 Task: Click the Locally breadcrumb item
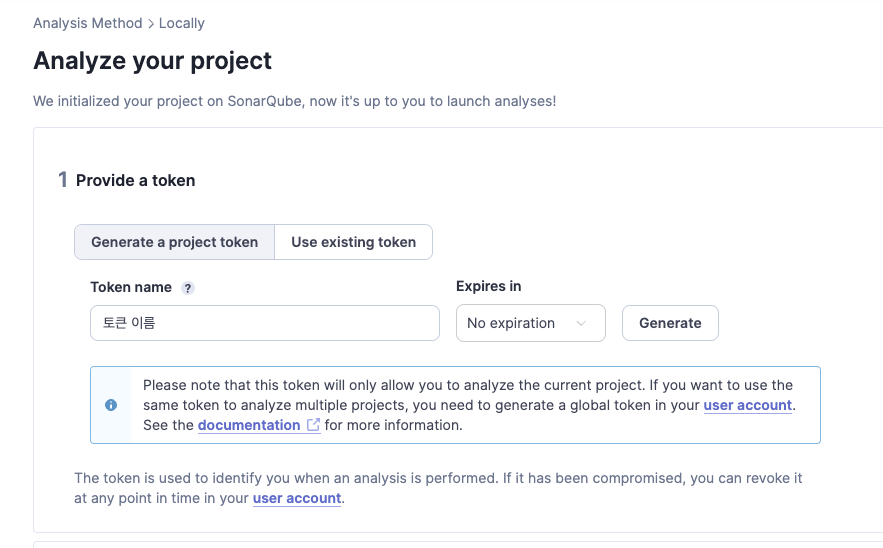[x=182, y=23]
